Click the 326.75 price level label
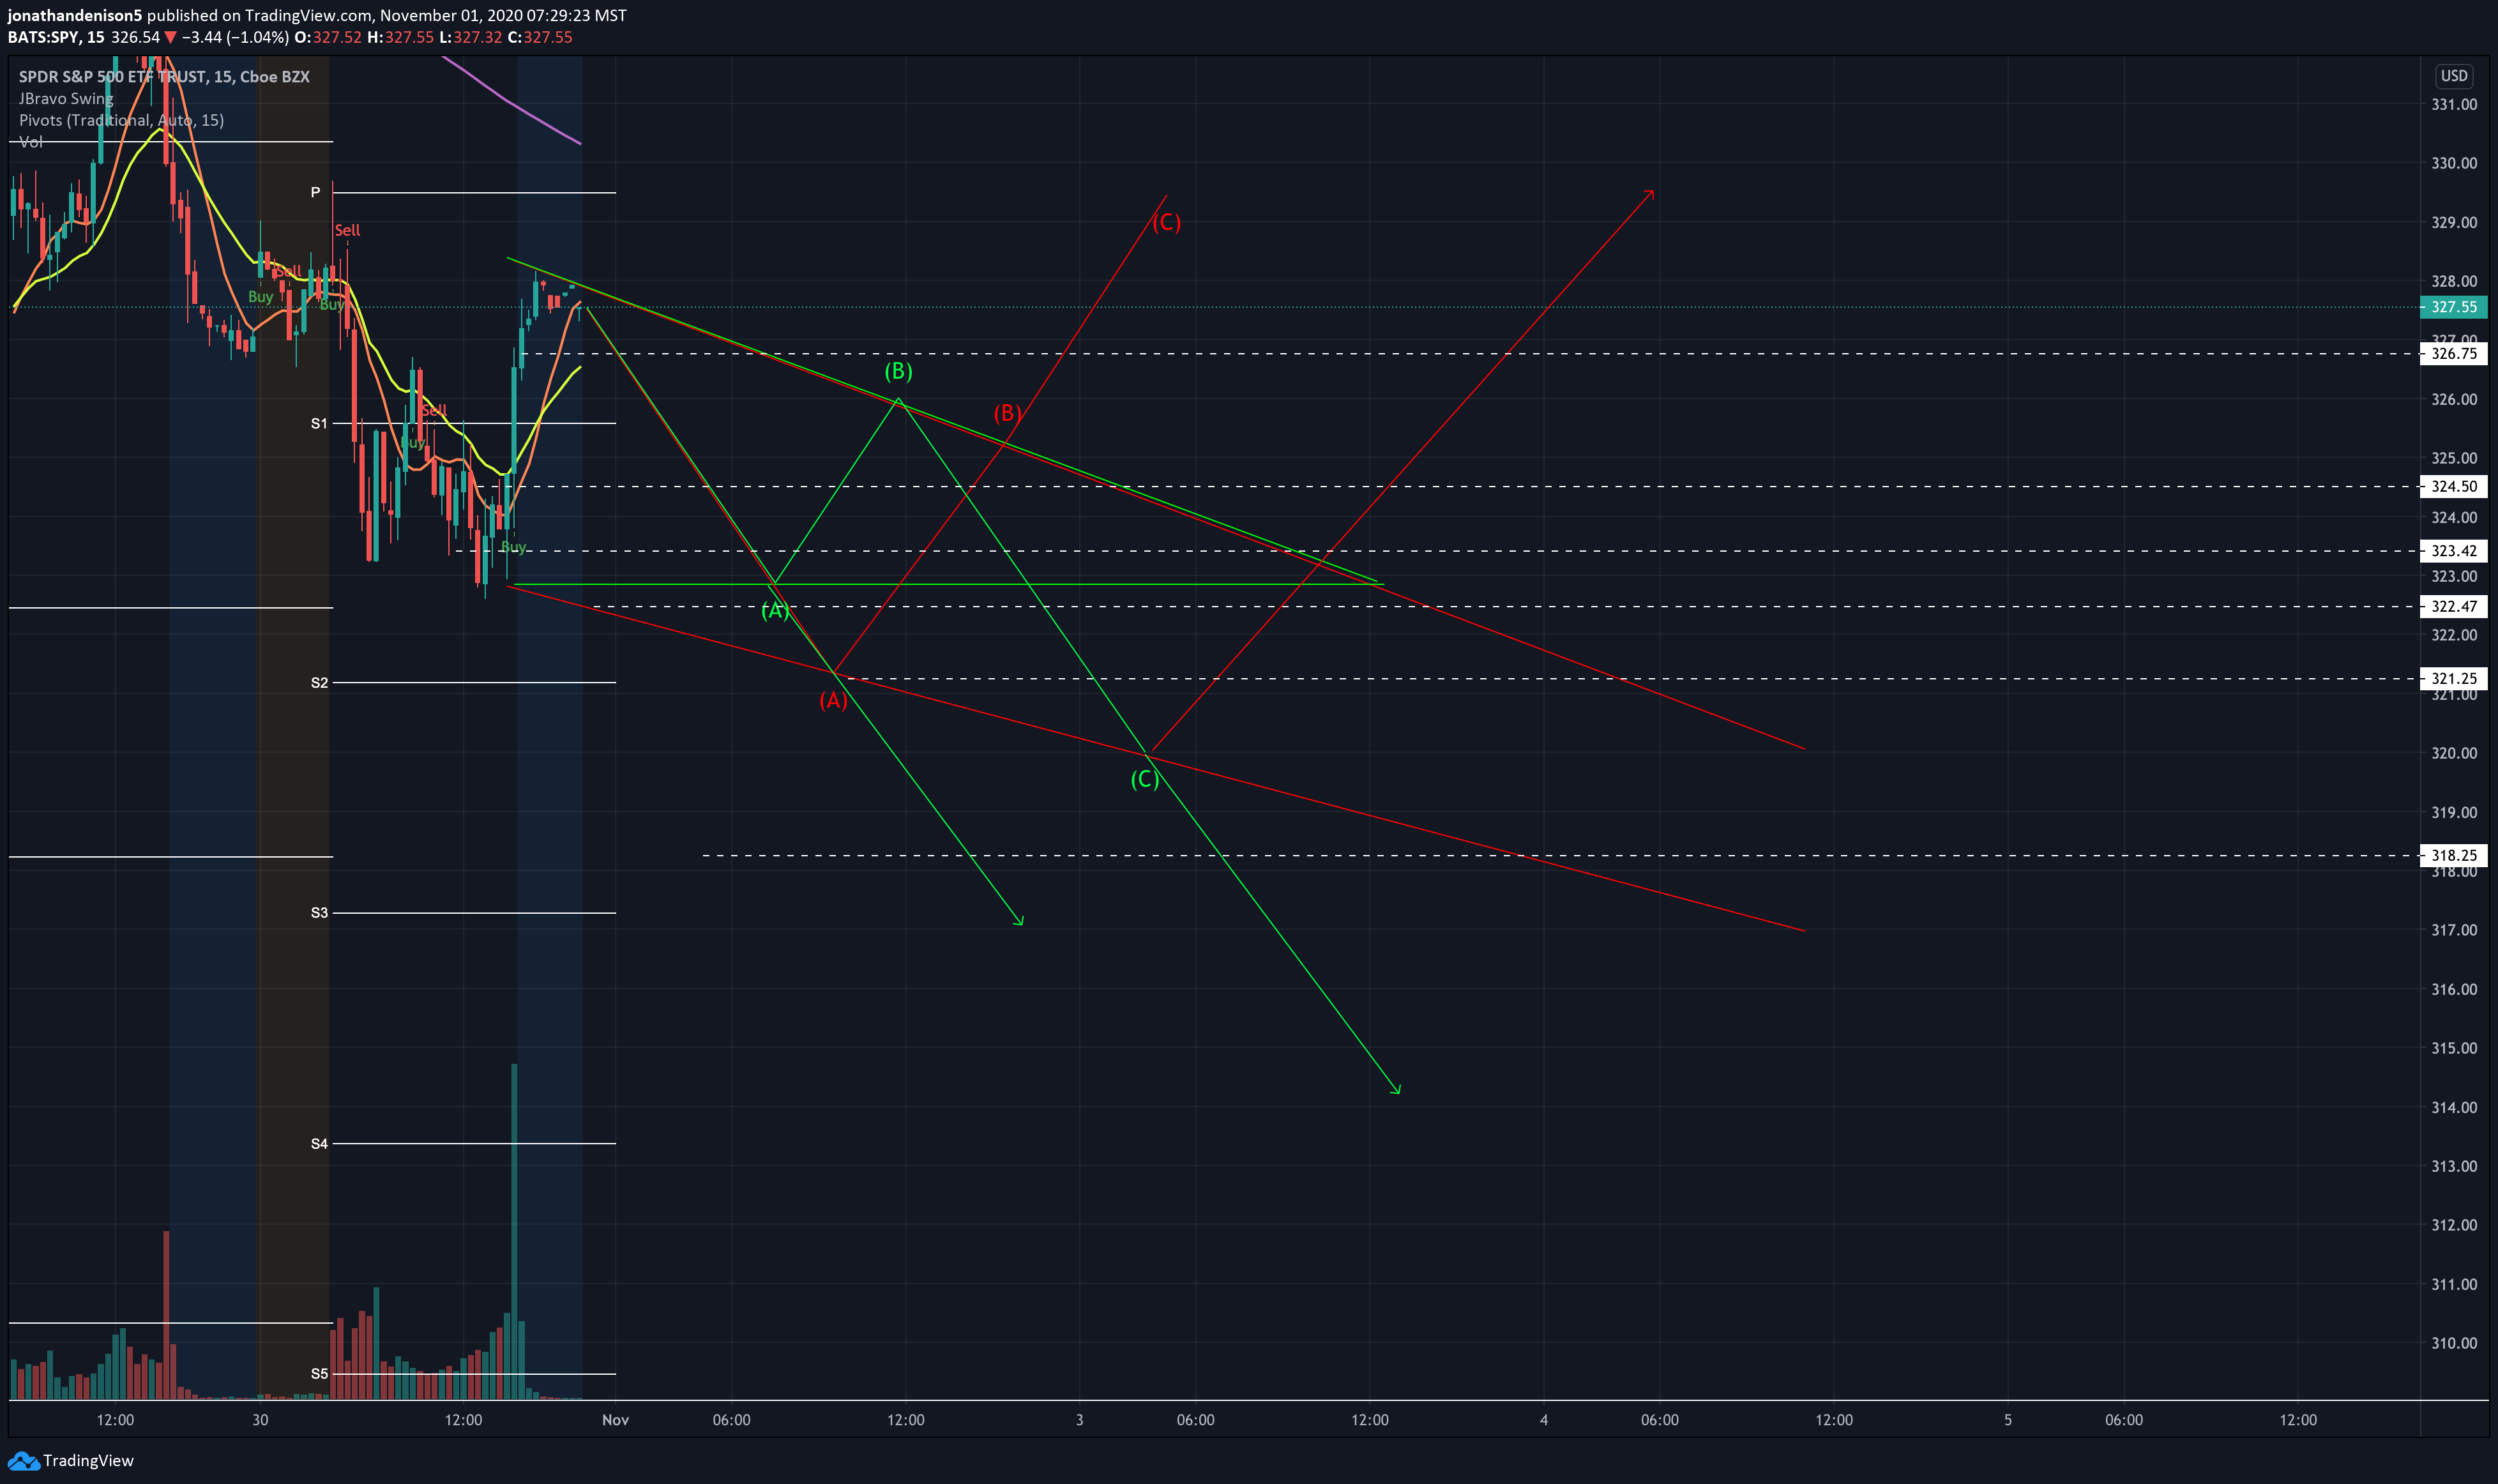The width and height of the screenshot is (2498, 1484). click(2453, 353)
